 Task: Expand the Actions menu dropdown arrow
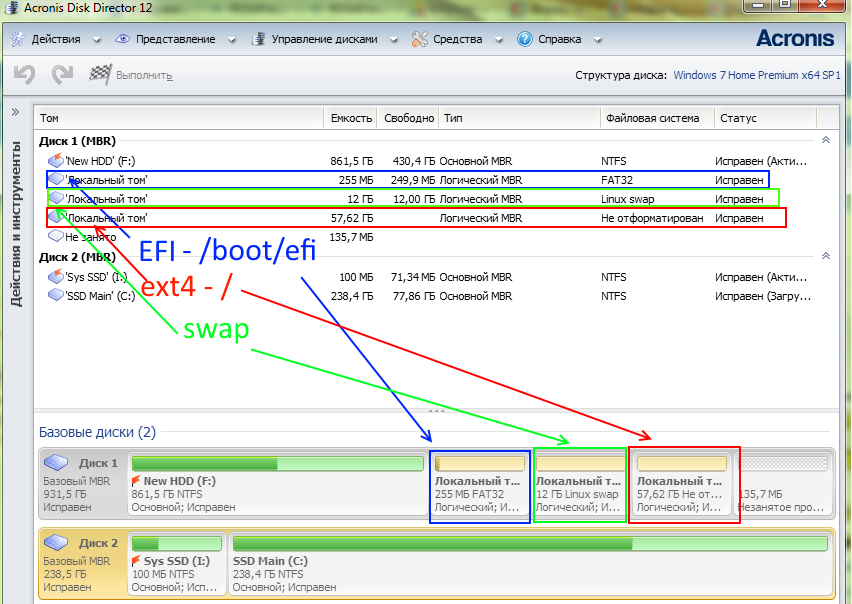pyautogui.click(x=96, y=40)
